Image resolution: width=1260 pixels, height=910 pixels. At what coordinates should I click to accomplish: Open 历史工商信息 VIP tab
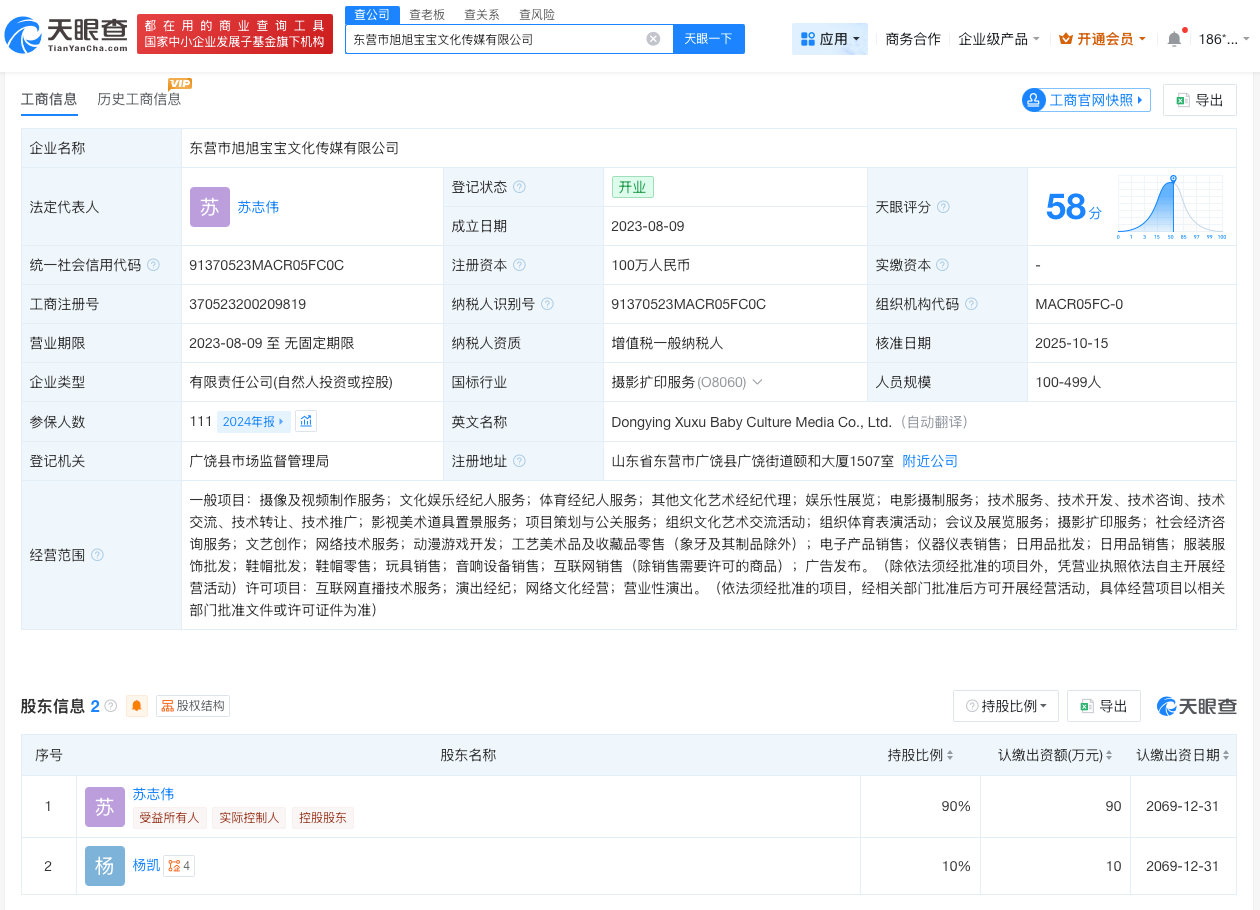(x=139, y=99)
